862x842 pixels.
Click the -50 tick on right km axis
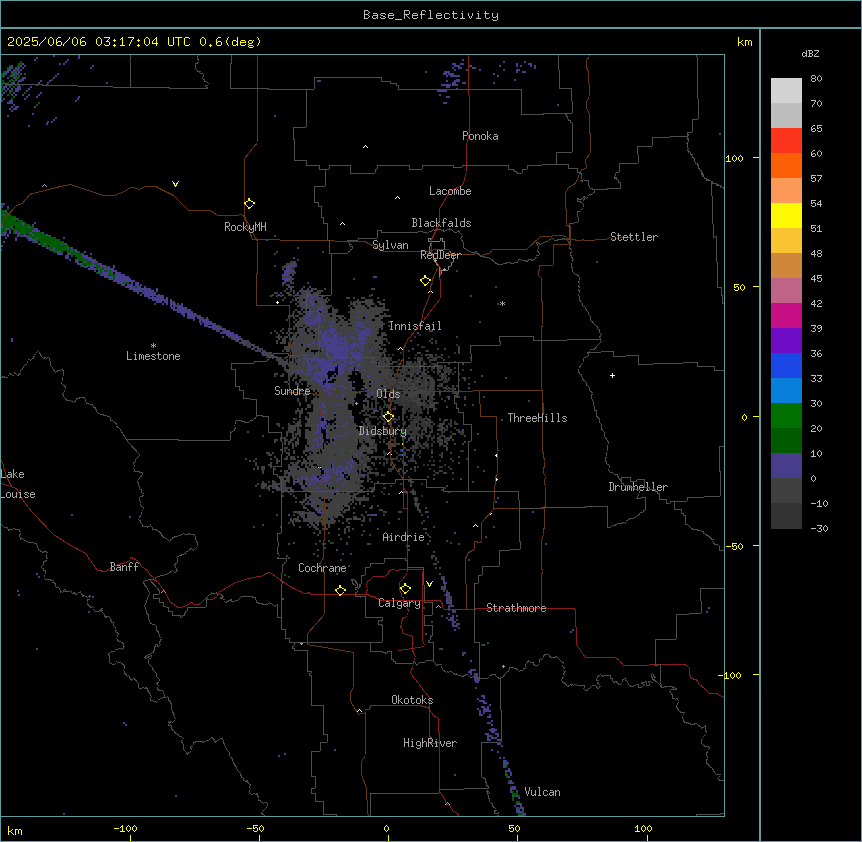pyautogui.click(x=734, y=546)
